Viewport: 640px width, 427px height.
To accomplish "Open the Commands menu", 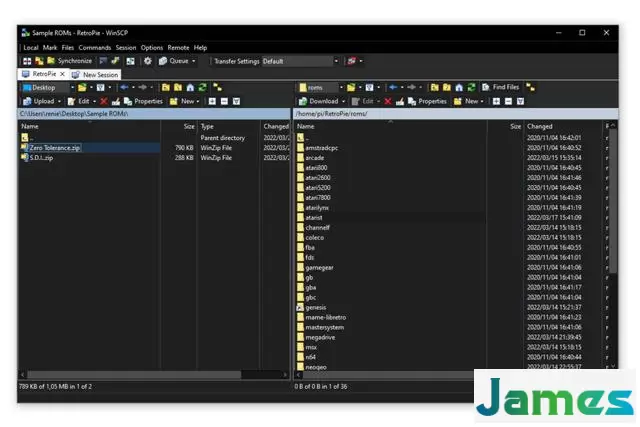I will tap(95, 48).
